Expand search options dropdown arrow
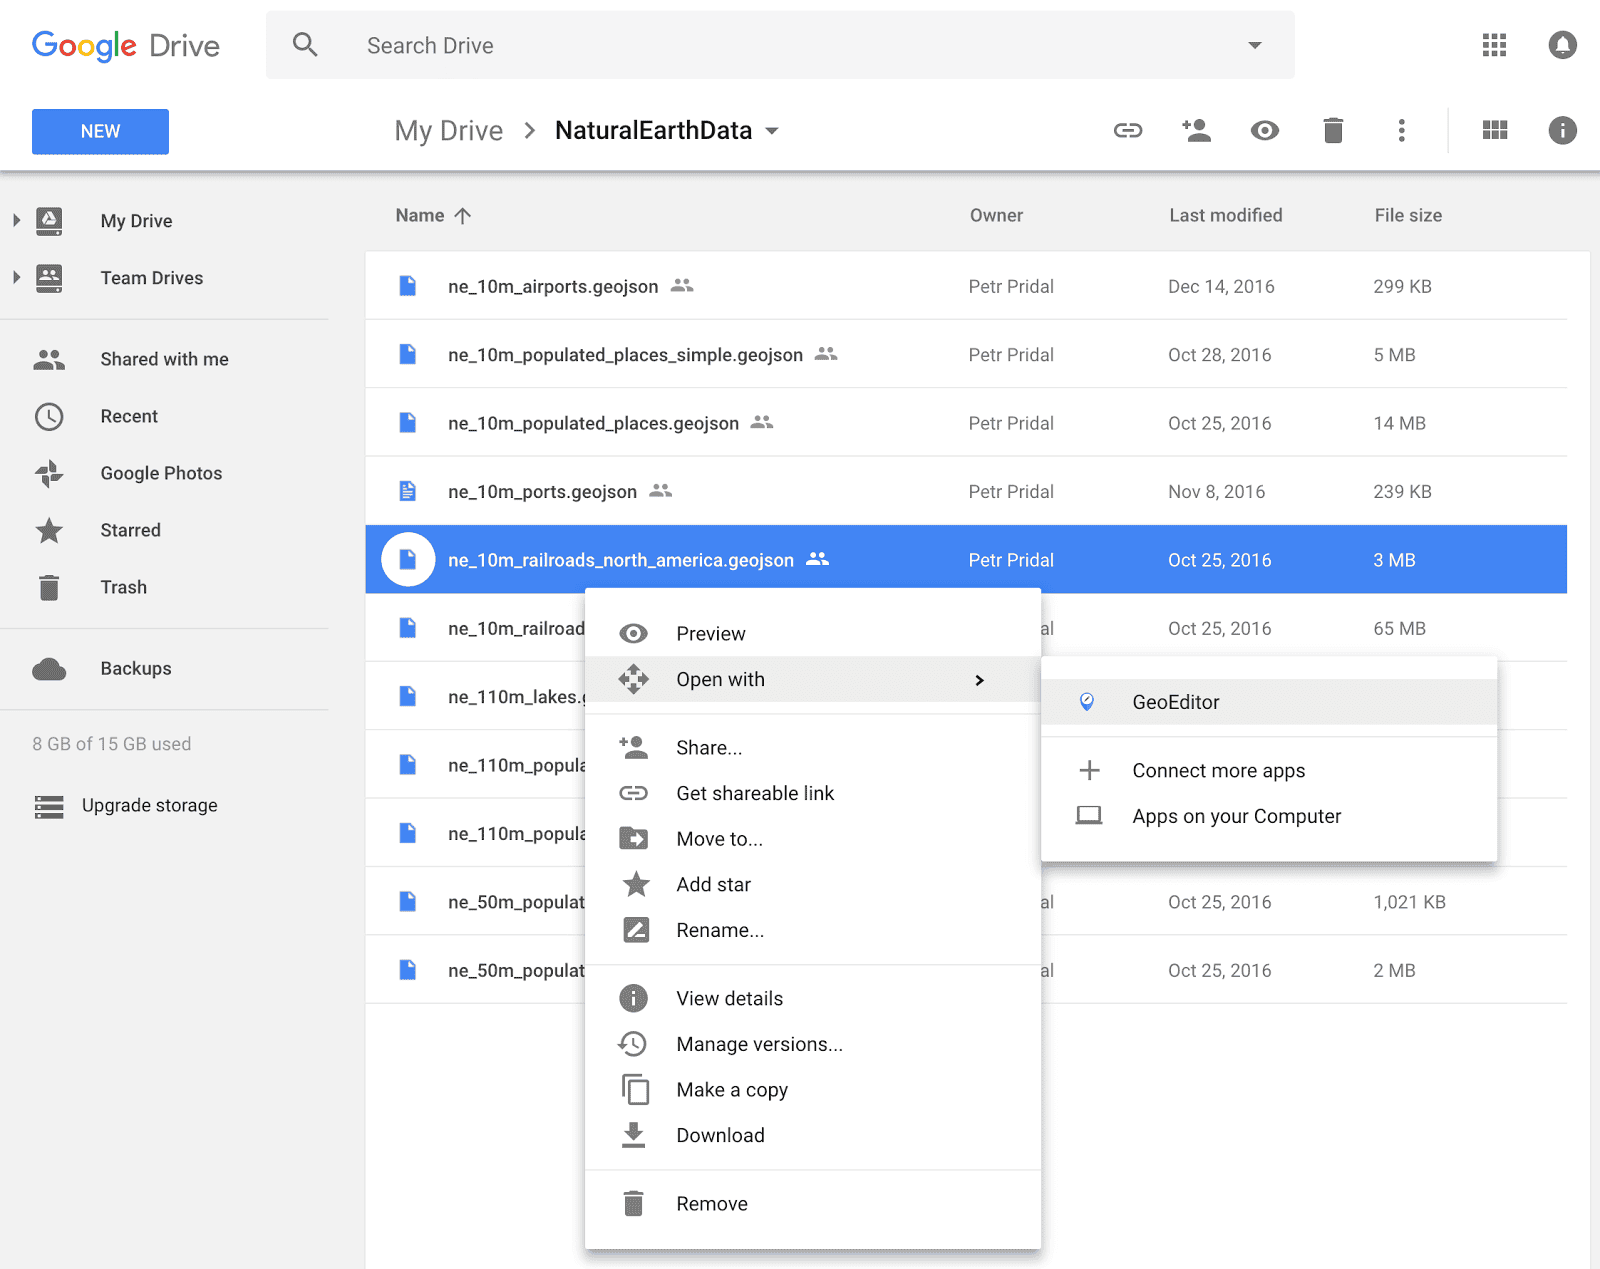 point(1254,45)
